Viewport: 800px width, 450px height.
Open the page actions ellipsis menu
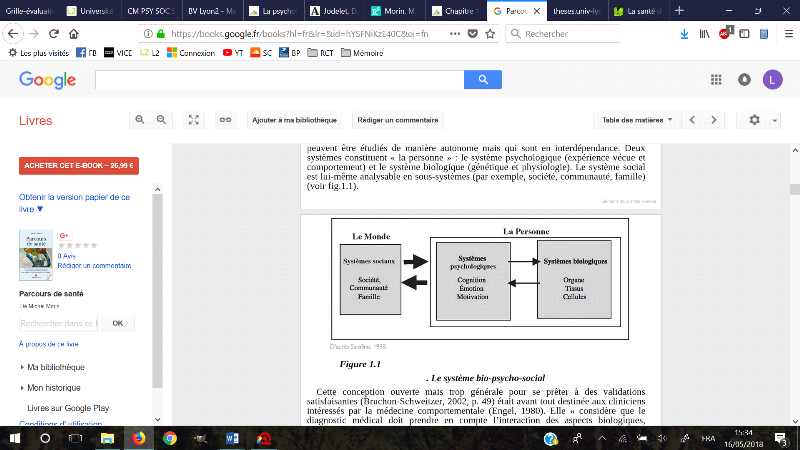coord(455,34)
